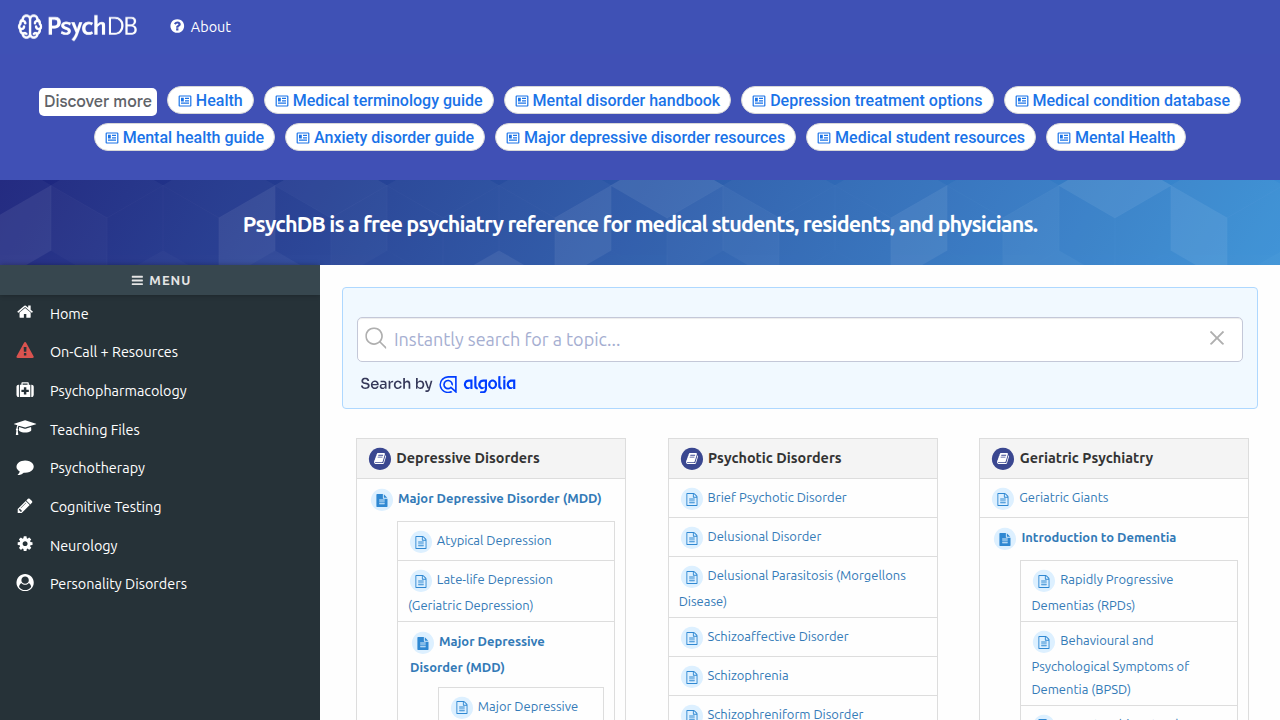
Task: Click the document icon beside Rapidly Progressive Dementias
Action: coord(1044,580)
